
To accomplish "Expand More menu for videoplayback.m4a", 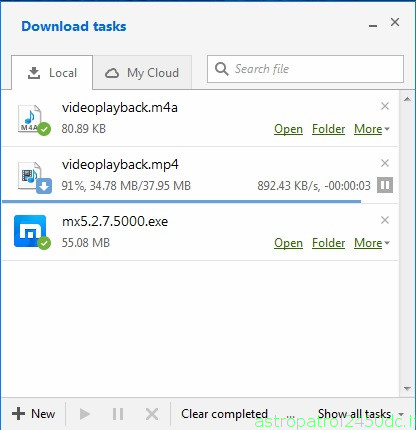I will 372,129.
